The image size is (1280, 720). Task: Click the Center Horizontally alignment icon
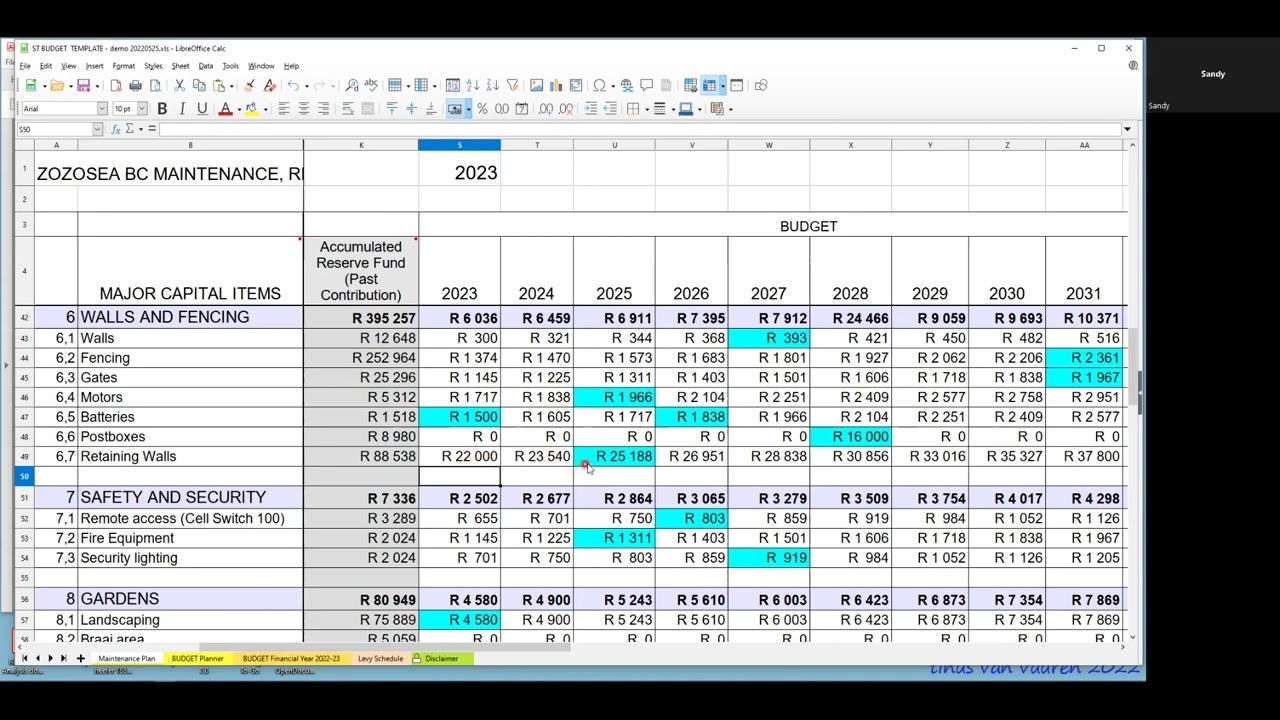(x=304, y=108)
